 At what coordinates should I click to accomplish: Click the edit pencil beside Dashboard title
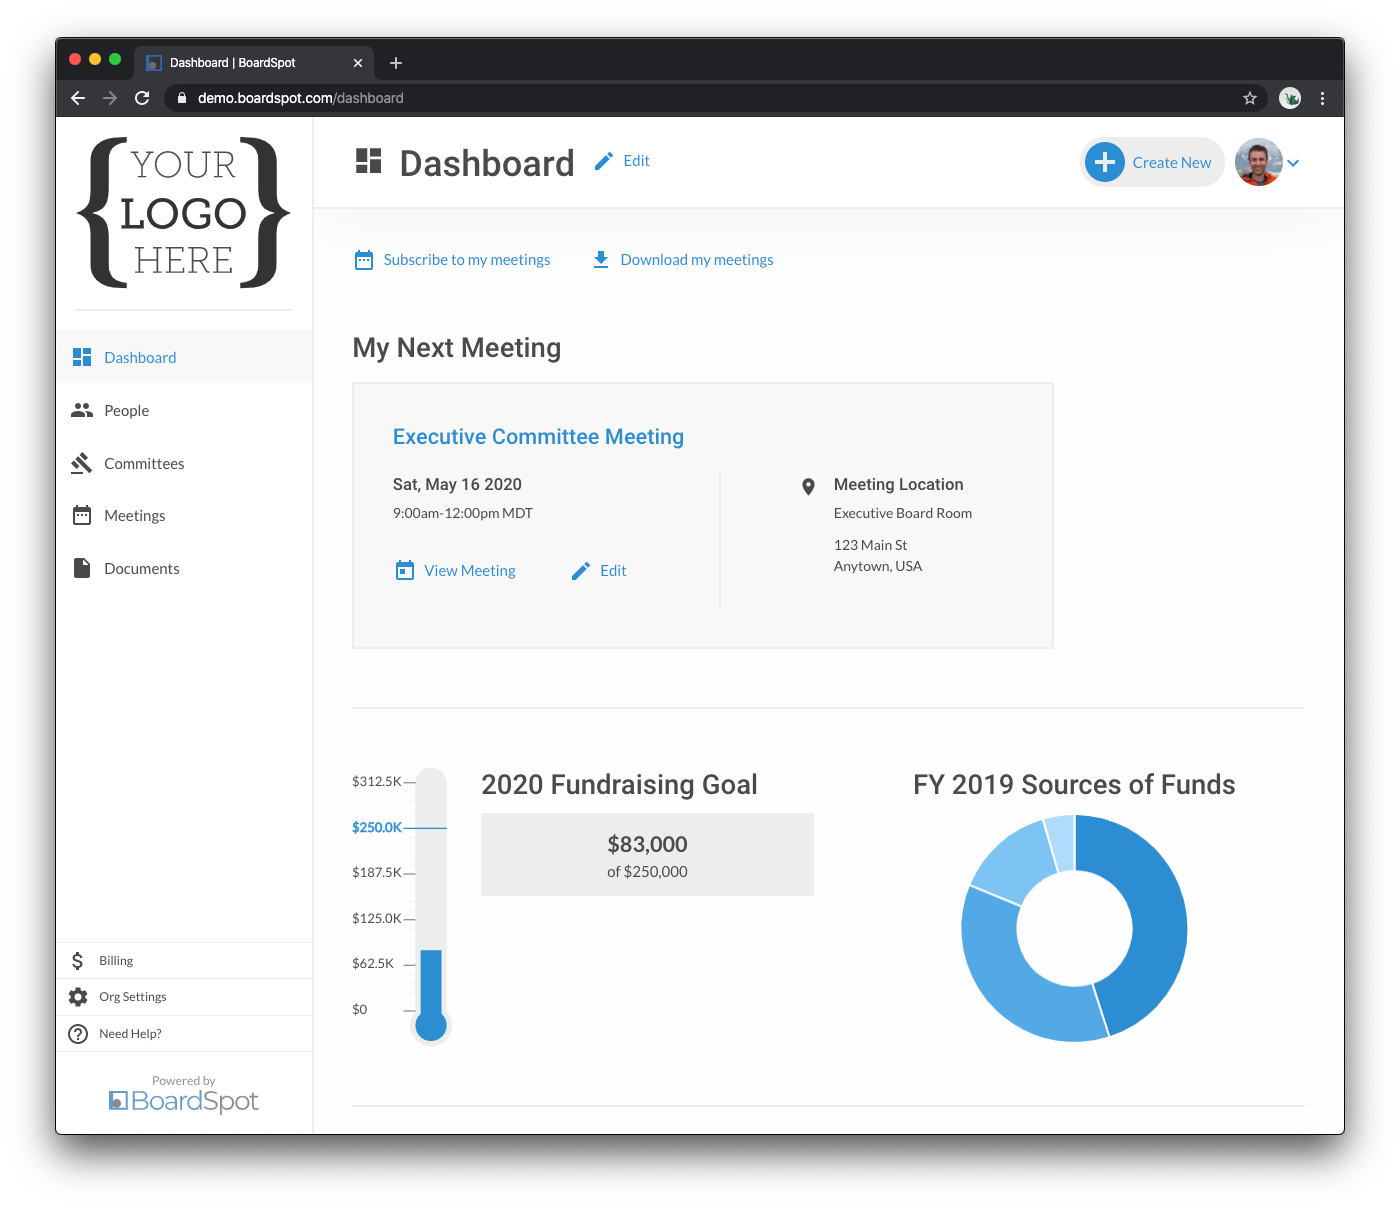coord(603,160)
